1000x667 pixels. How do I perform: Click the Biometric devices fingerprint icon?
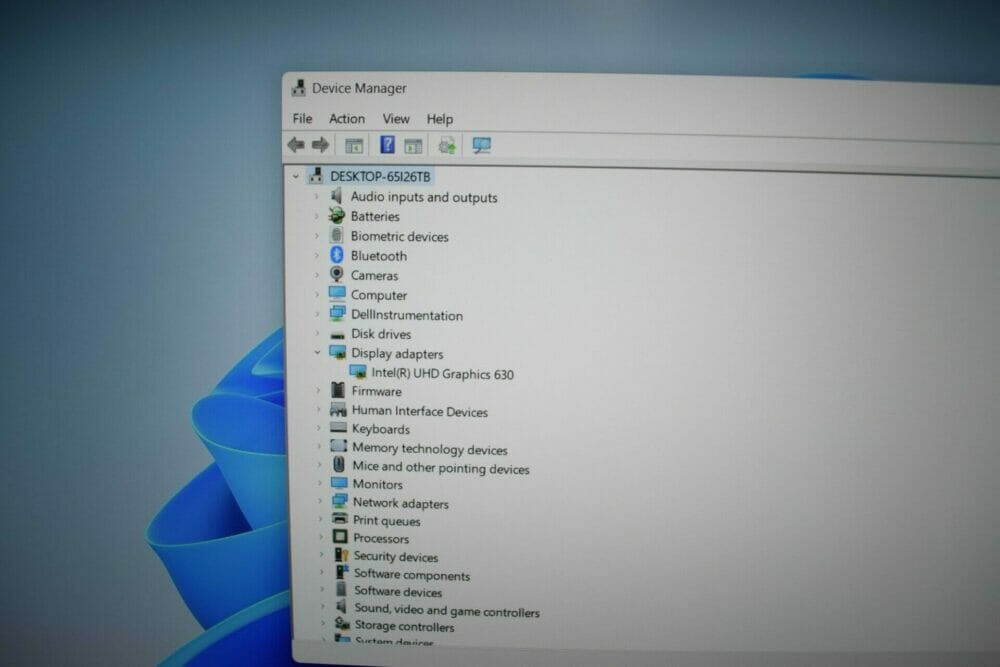pyautogui.click(x=337, y=235)
